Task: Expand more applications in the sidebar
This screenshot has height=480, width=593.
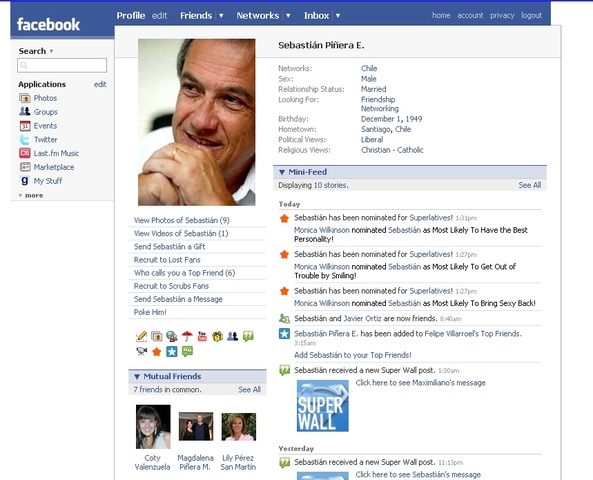Action: click(31, 195)
